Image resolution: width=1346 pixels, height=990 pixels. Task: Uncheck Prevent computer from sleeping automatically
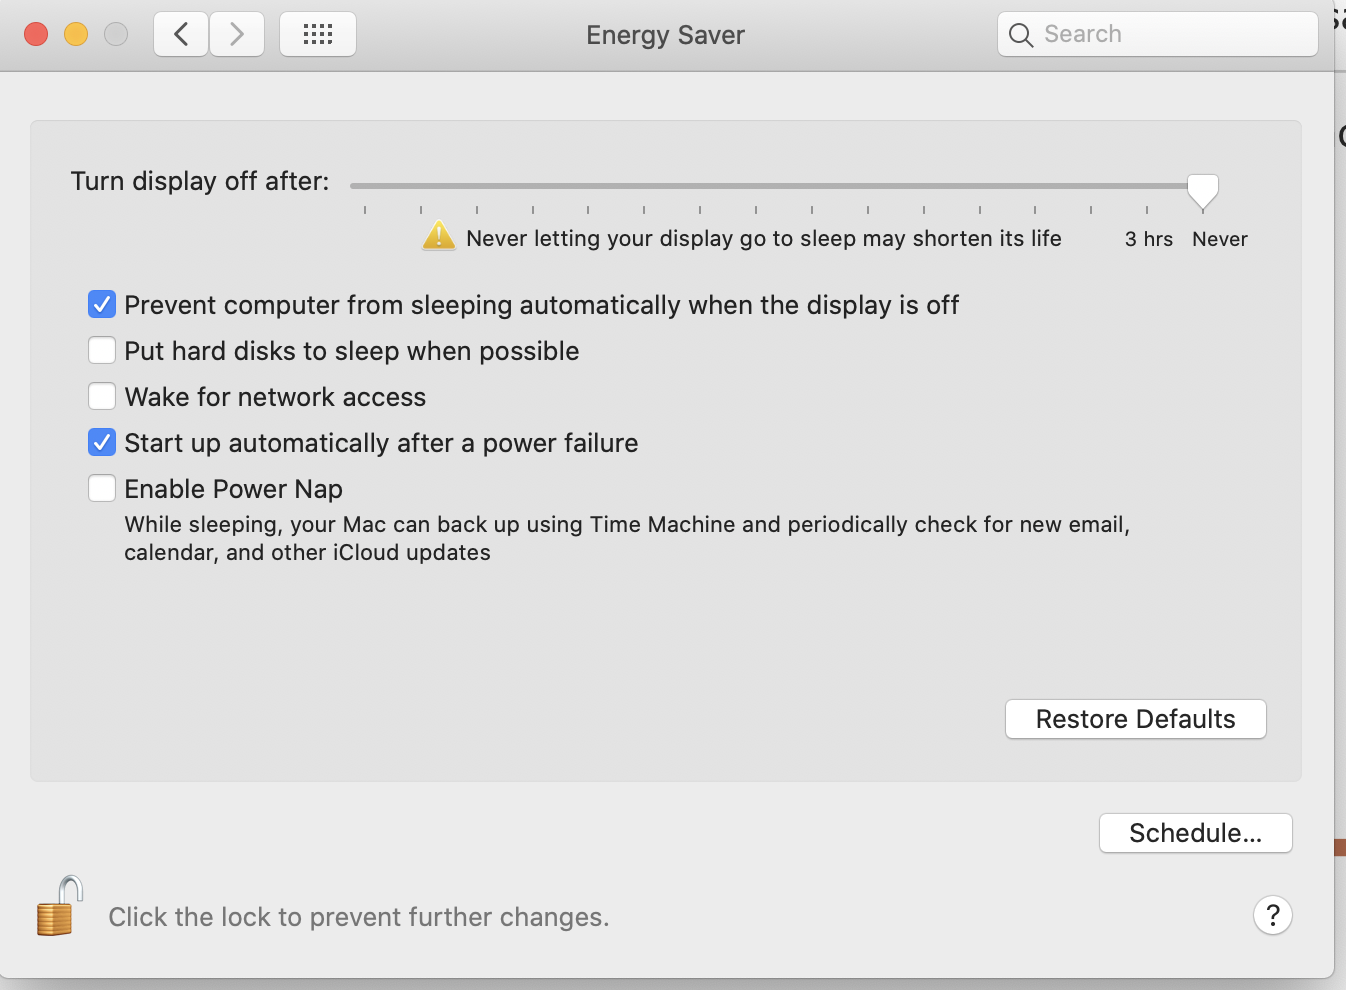coord(102,304)
